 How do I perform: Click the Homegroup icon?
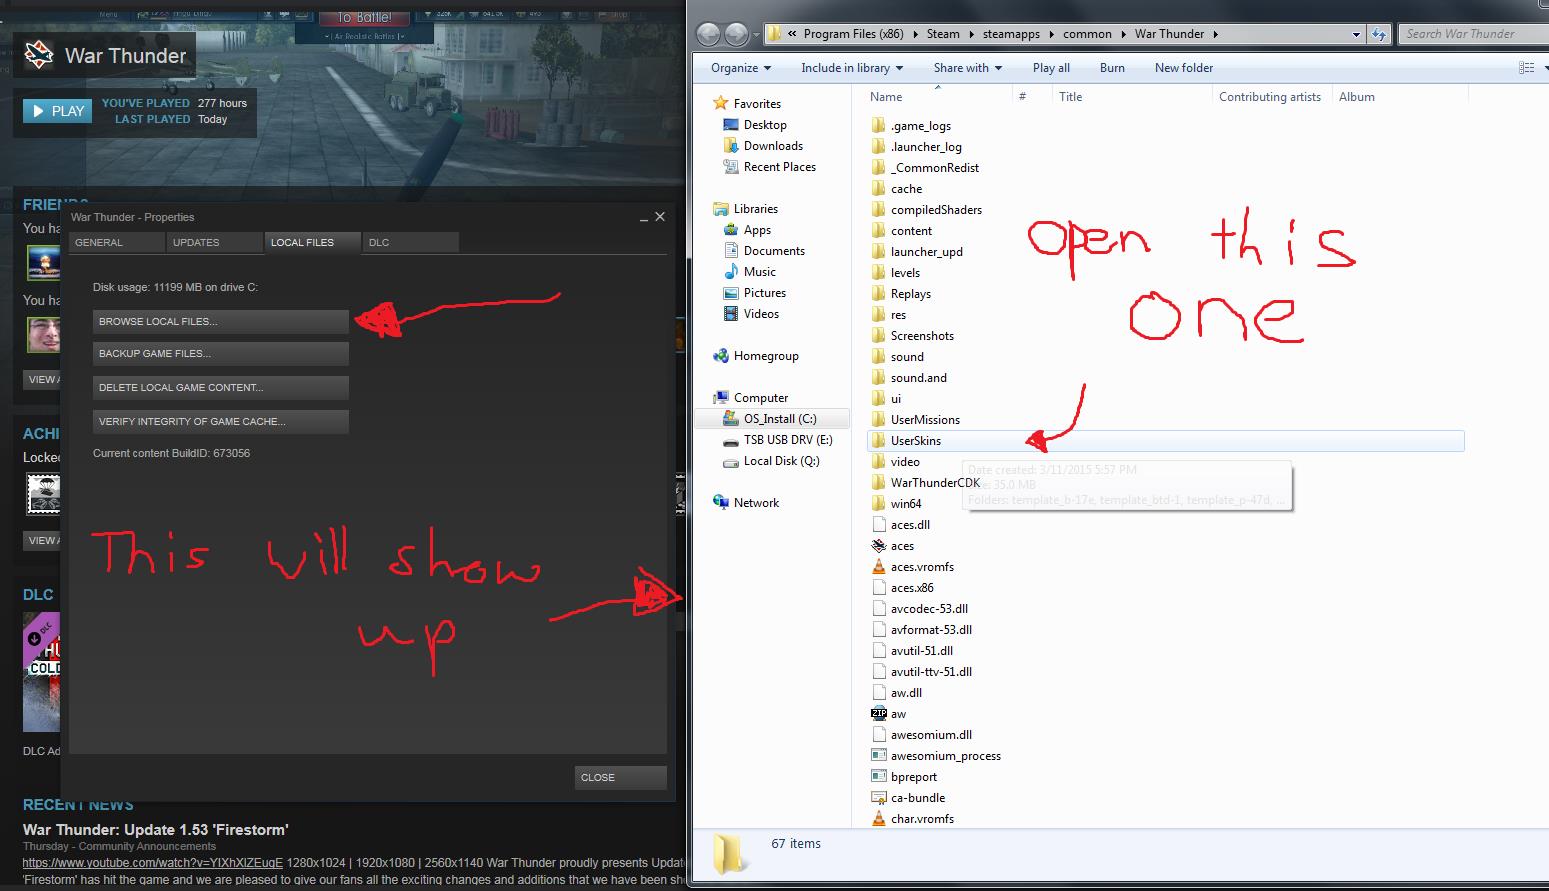[x=720, y=356]
